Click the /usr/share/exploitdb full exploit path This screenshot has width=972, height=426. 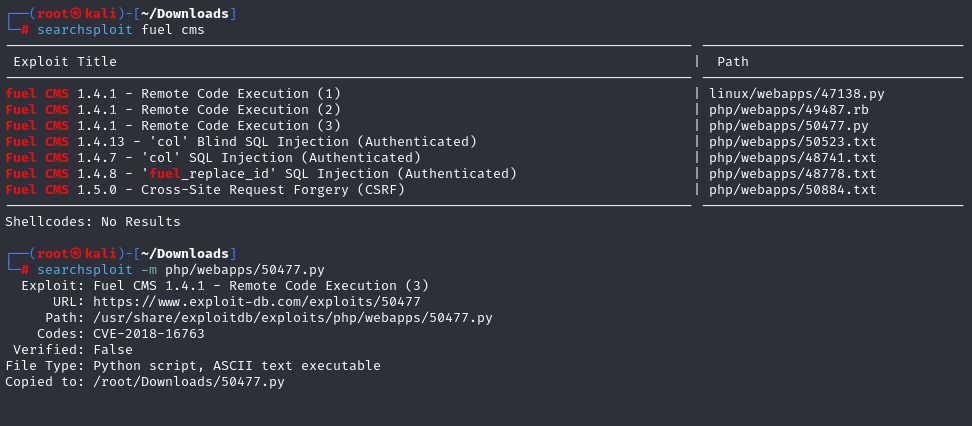pos(293,318)
